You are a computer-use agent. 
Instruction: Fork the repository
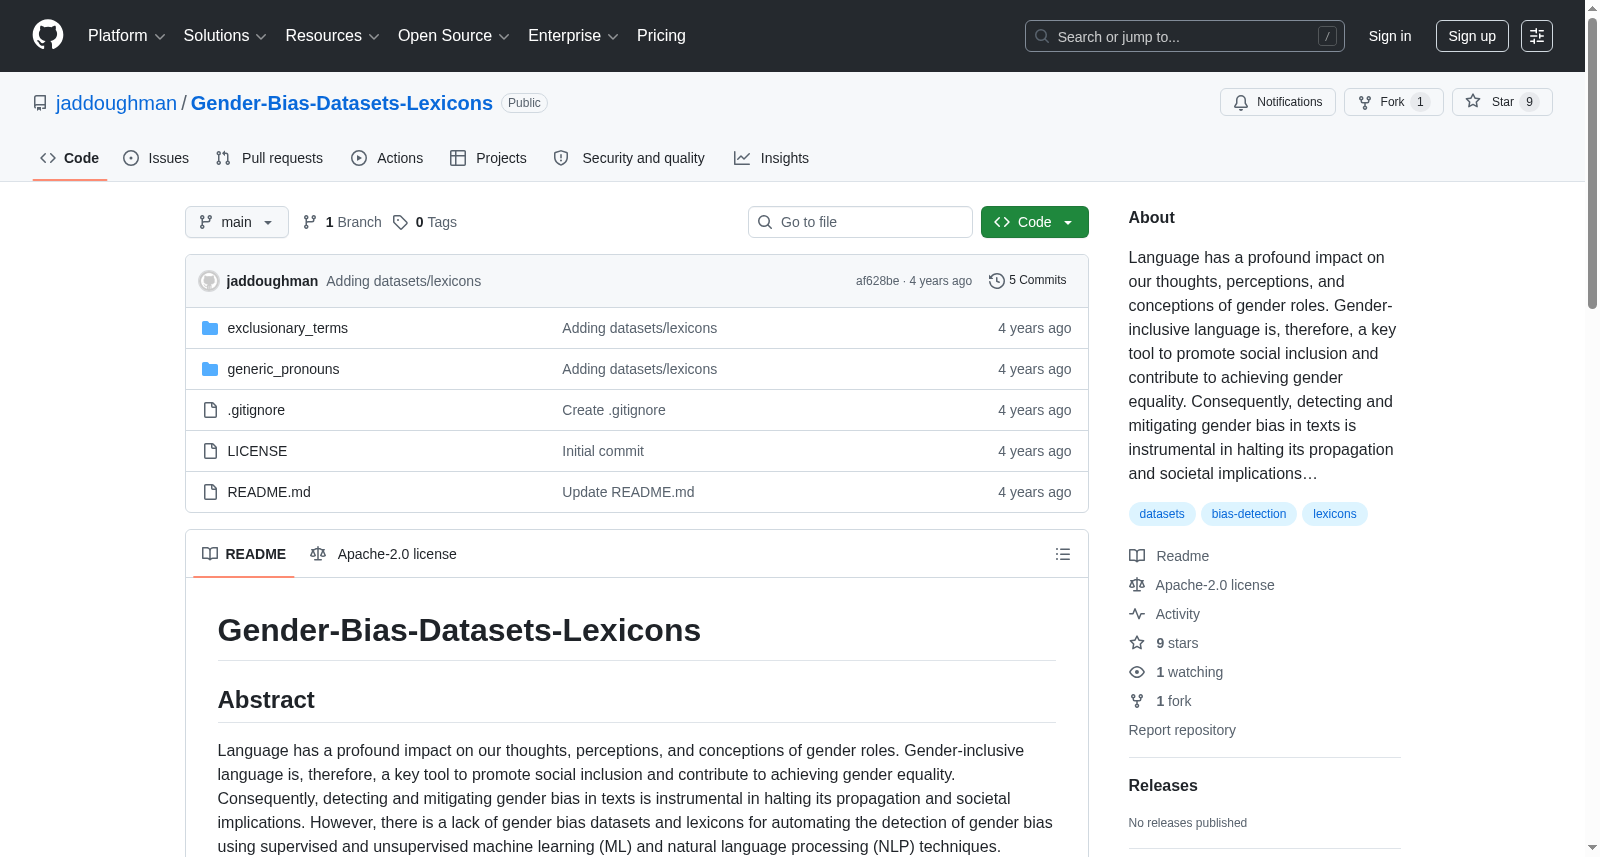click(x=1394, y=102)
